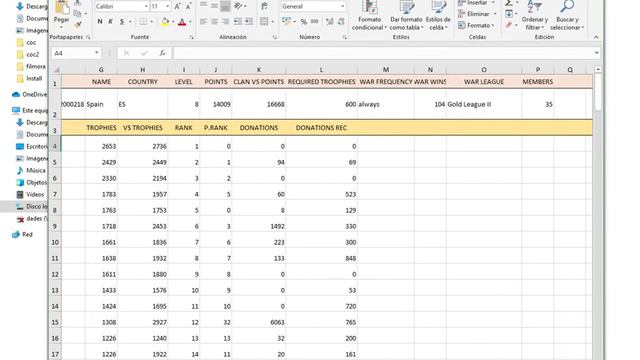
Task: Open the font color palette arrow
Action: pos(190,22)
